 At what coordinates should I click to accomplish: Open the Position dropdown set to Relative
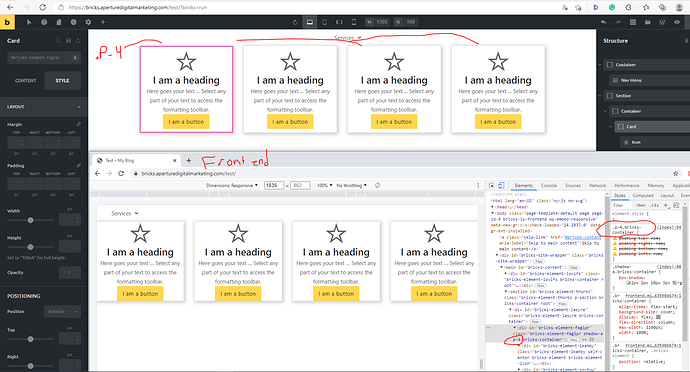(x=62, y=311)
